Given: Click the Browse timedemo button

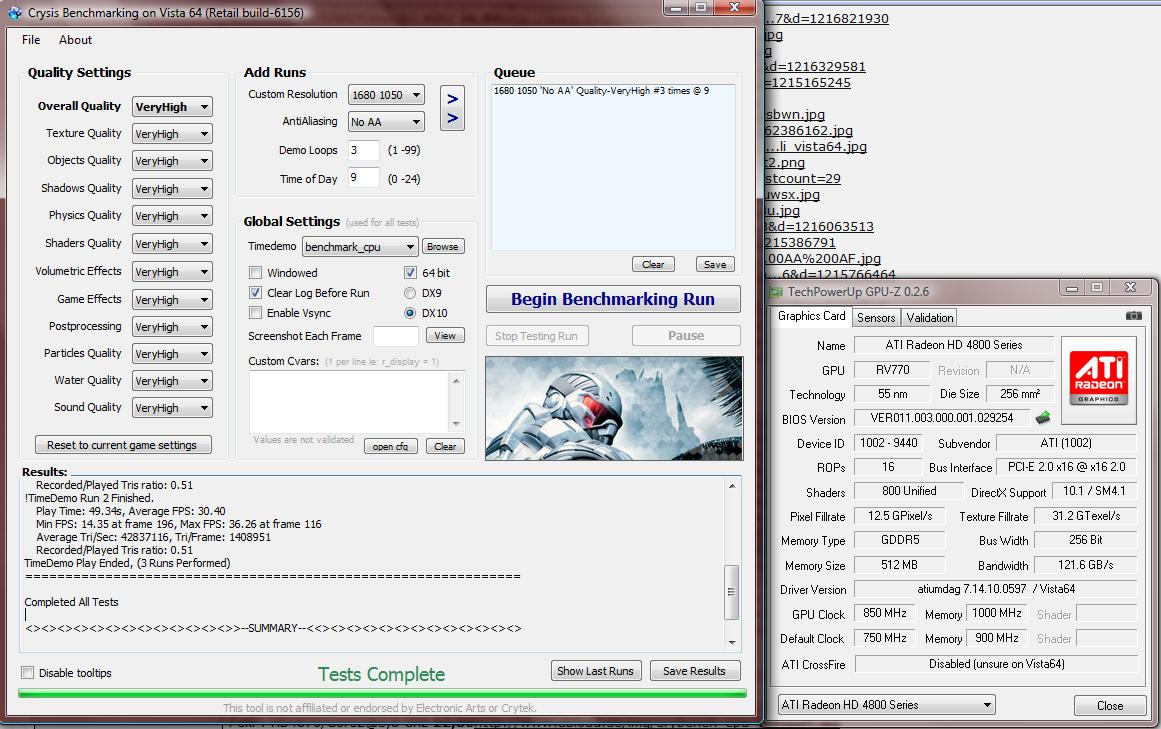Looking at the screenshot, I should (443, 246).
